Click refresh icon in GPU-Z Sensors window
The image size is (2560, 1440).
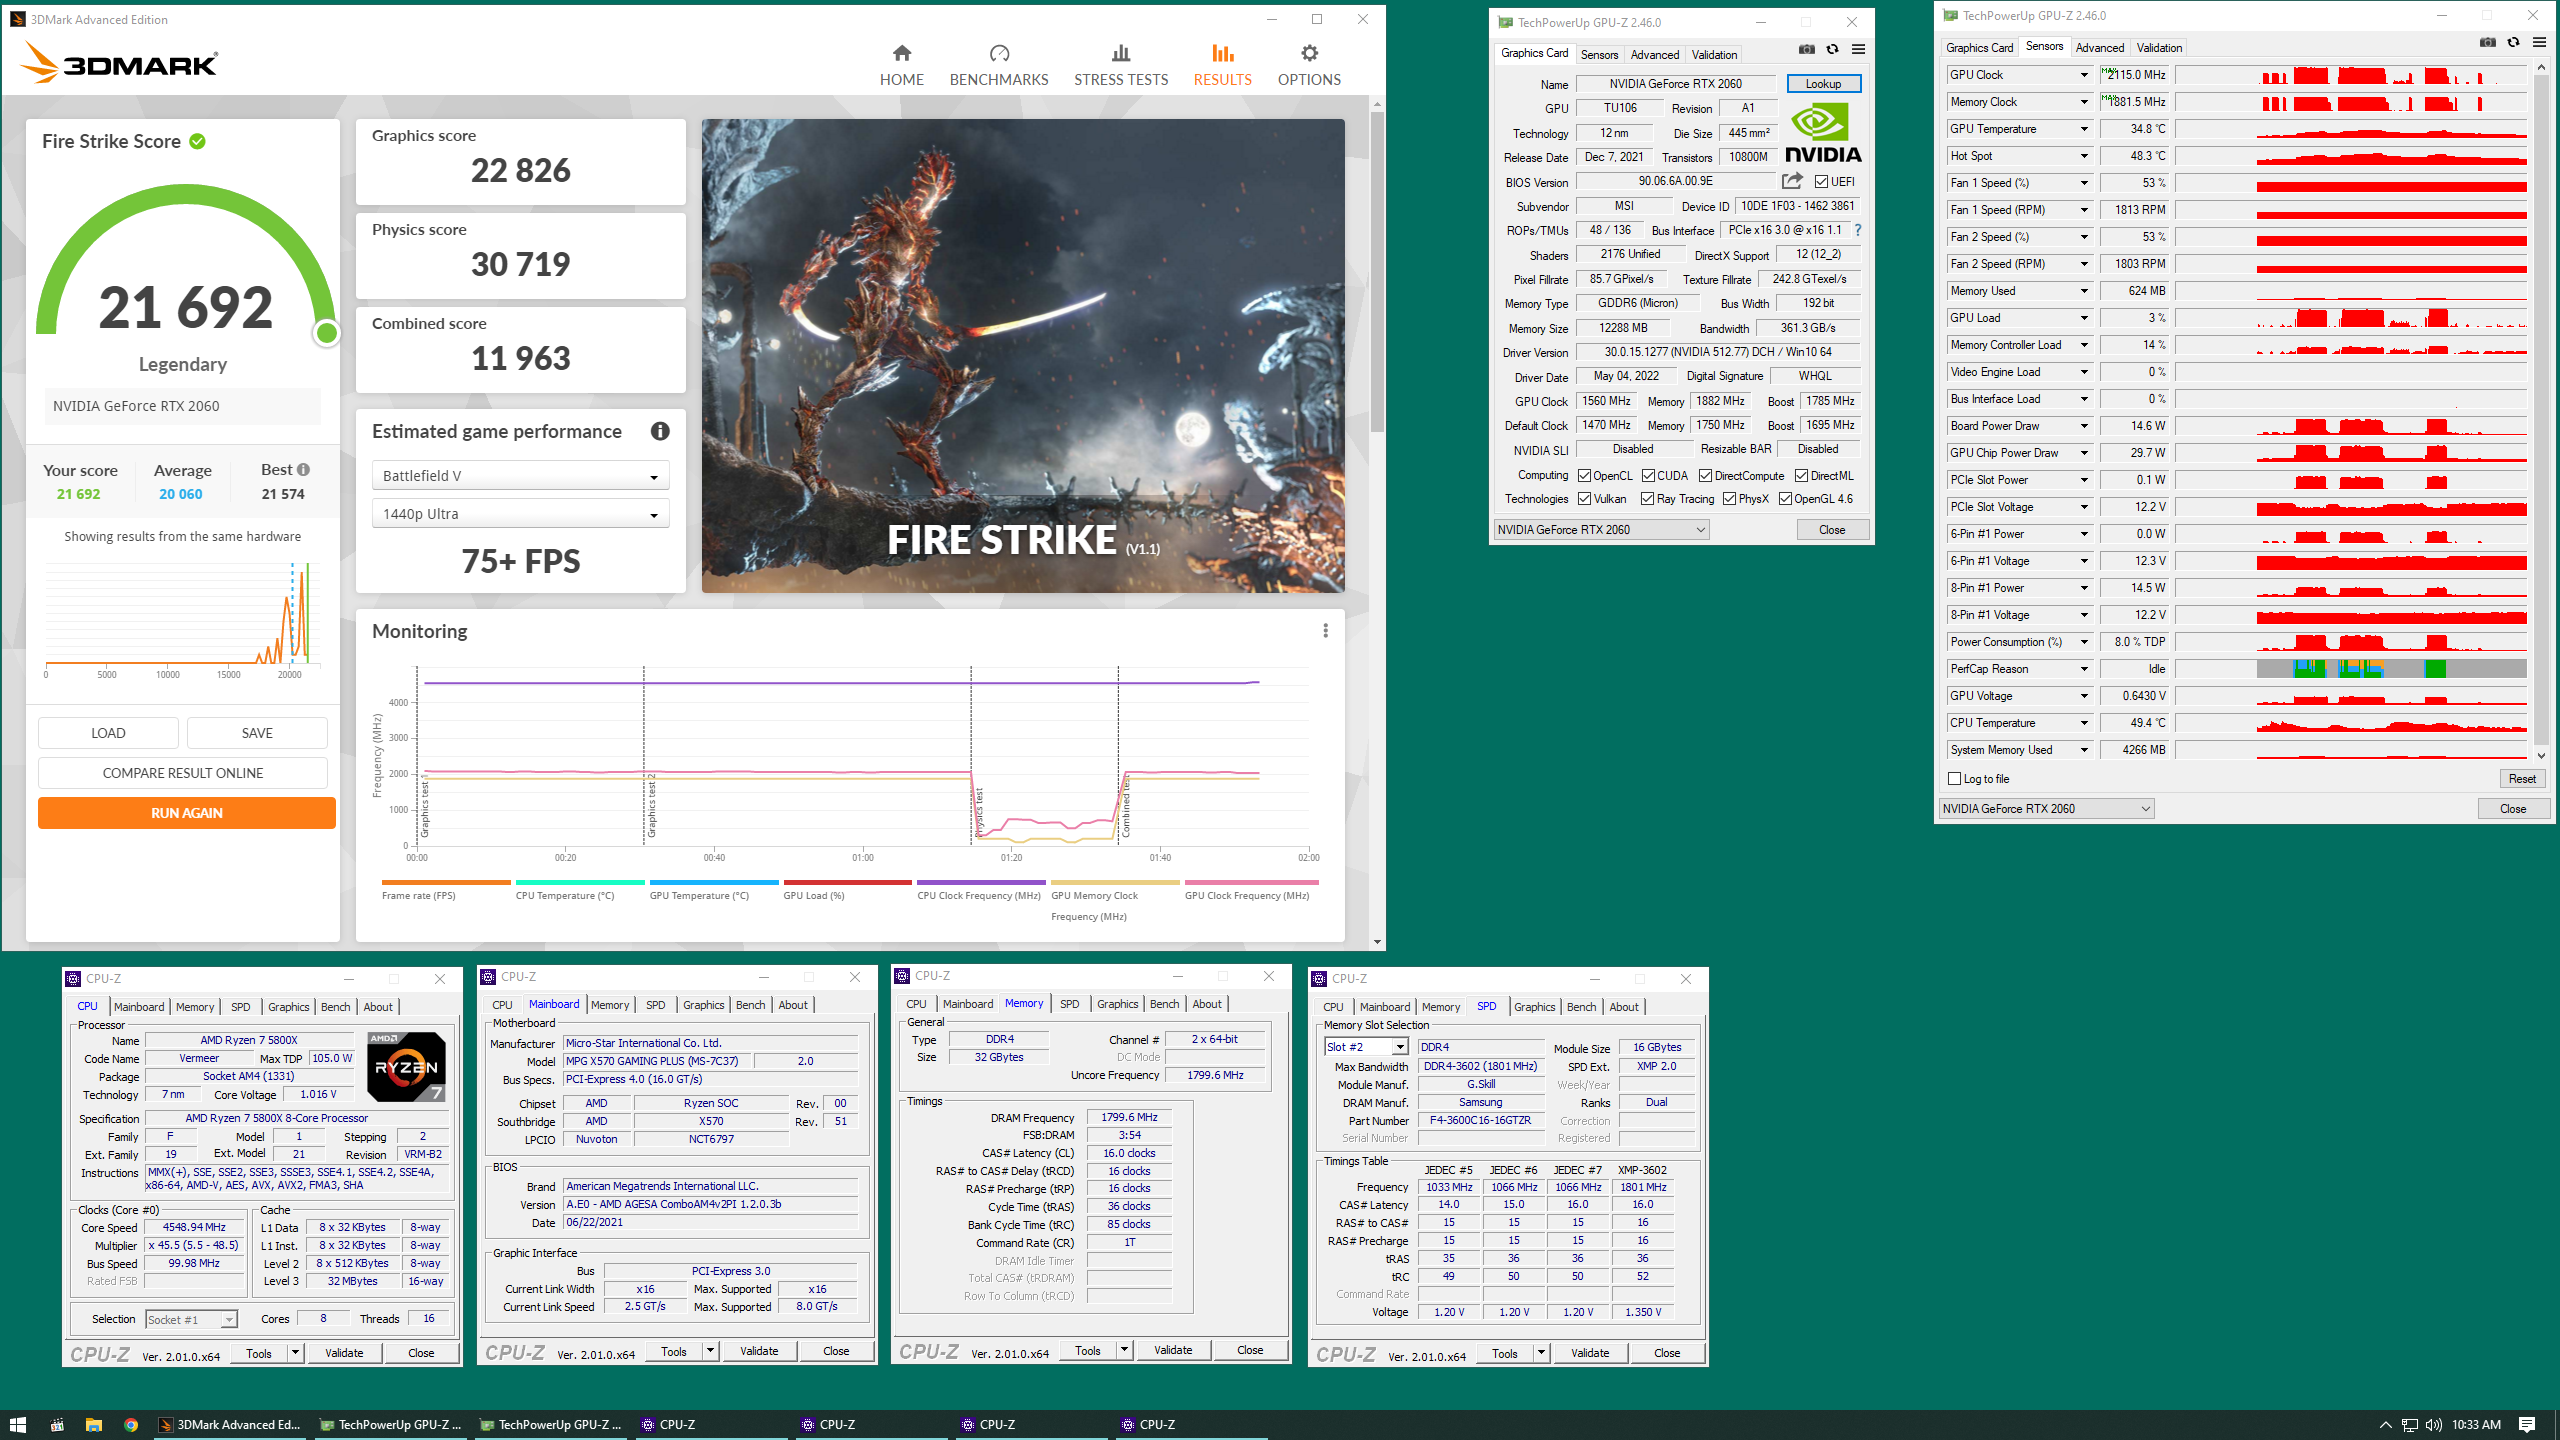click(2513, 43)
